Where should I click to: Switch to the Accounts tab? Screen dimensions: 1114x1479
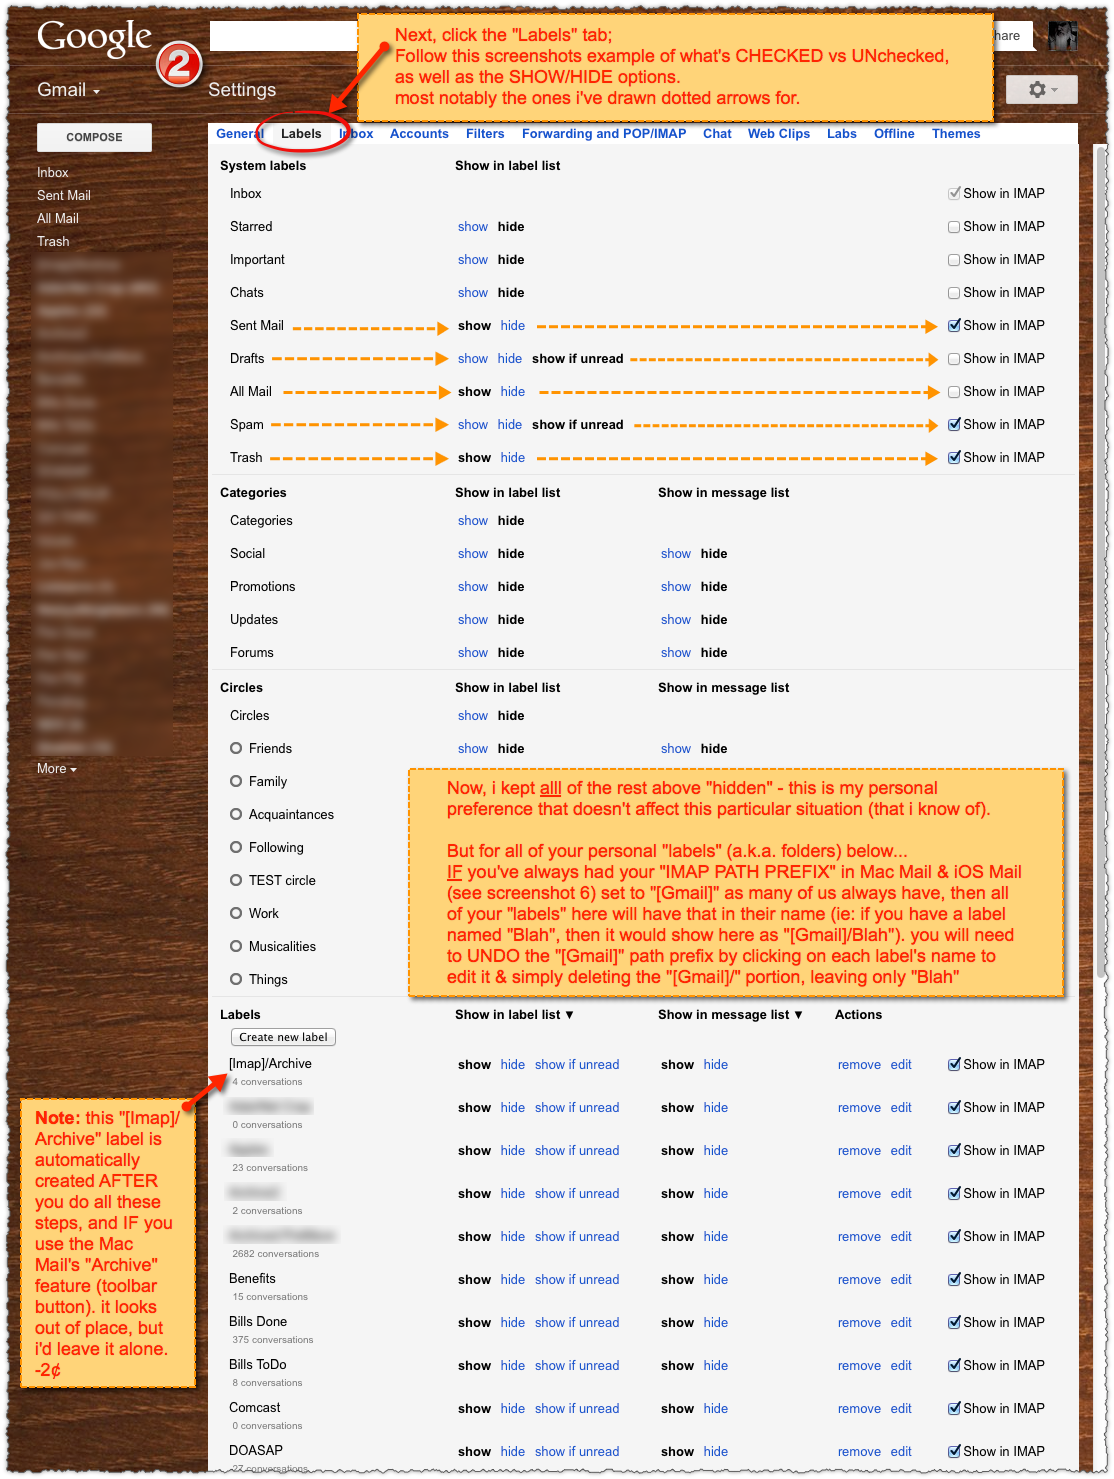(x=419, y=134)
